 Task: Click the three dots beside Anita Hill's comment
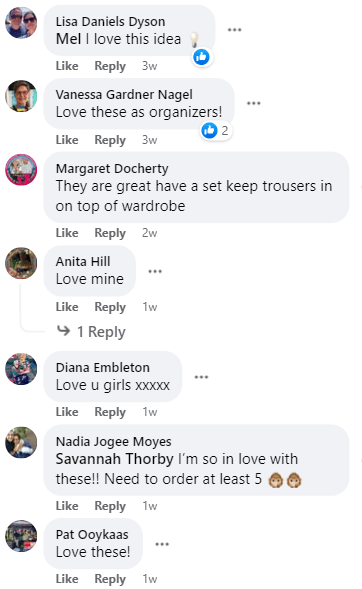155,271
